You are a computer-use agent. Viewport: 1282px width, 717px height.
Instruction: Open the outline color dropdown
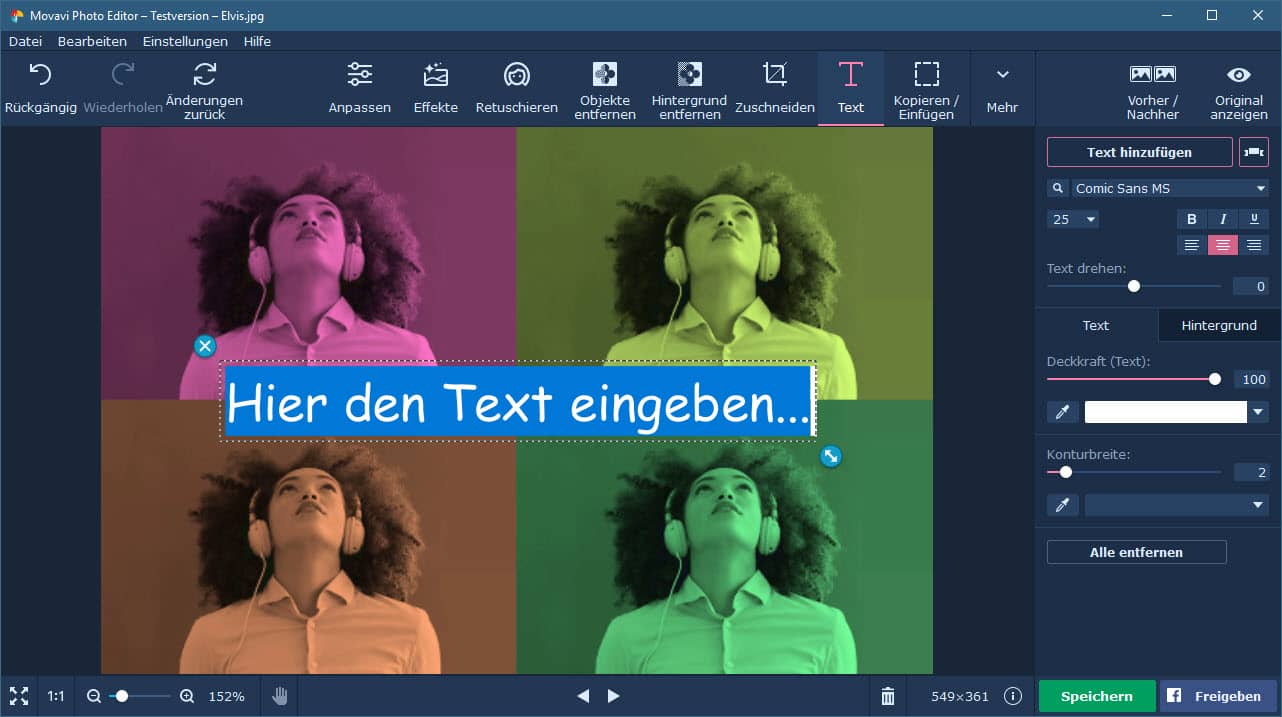(x=1177, y=505)
